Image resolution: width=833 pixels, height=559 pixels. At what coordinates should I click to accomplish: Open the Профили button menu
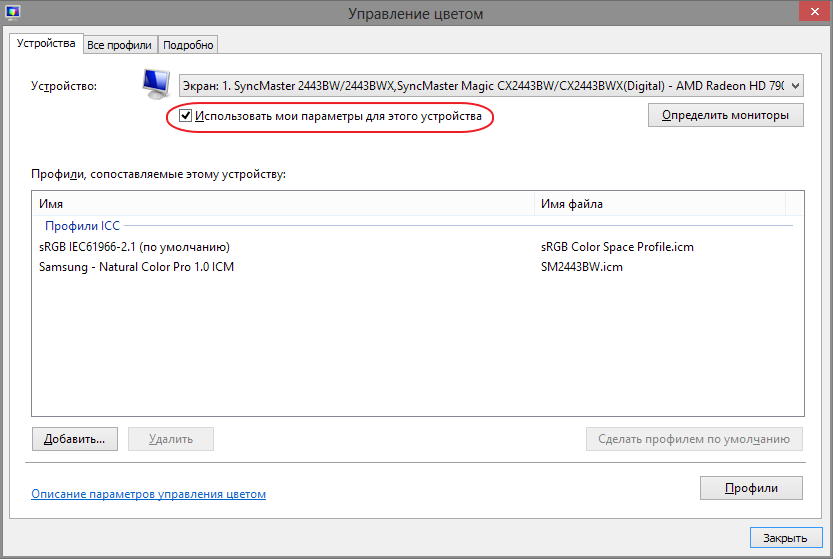click(752, 488)
